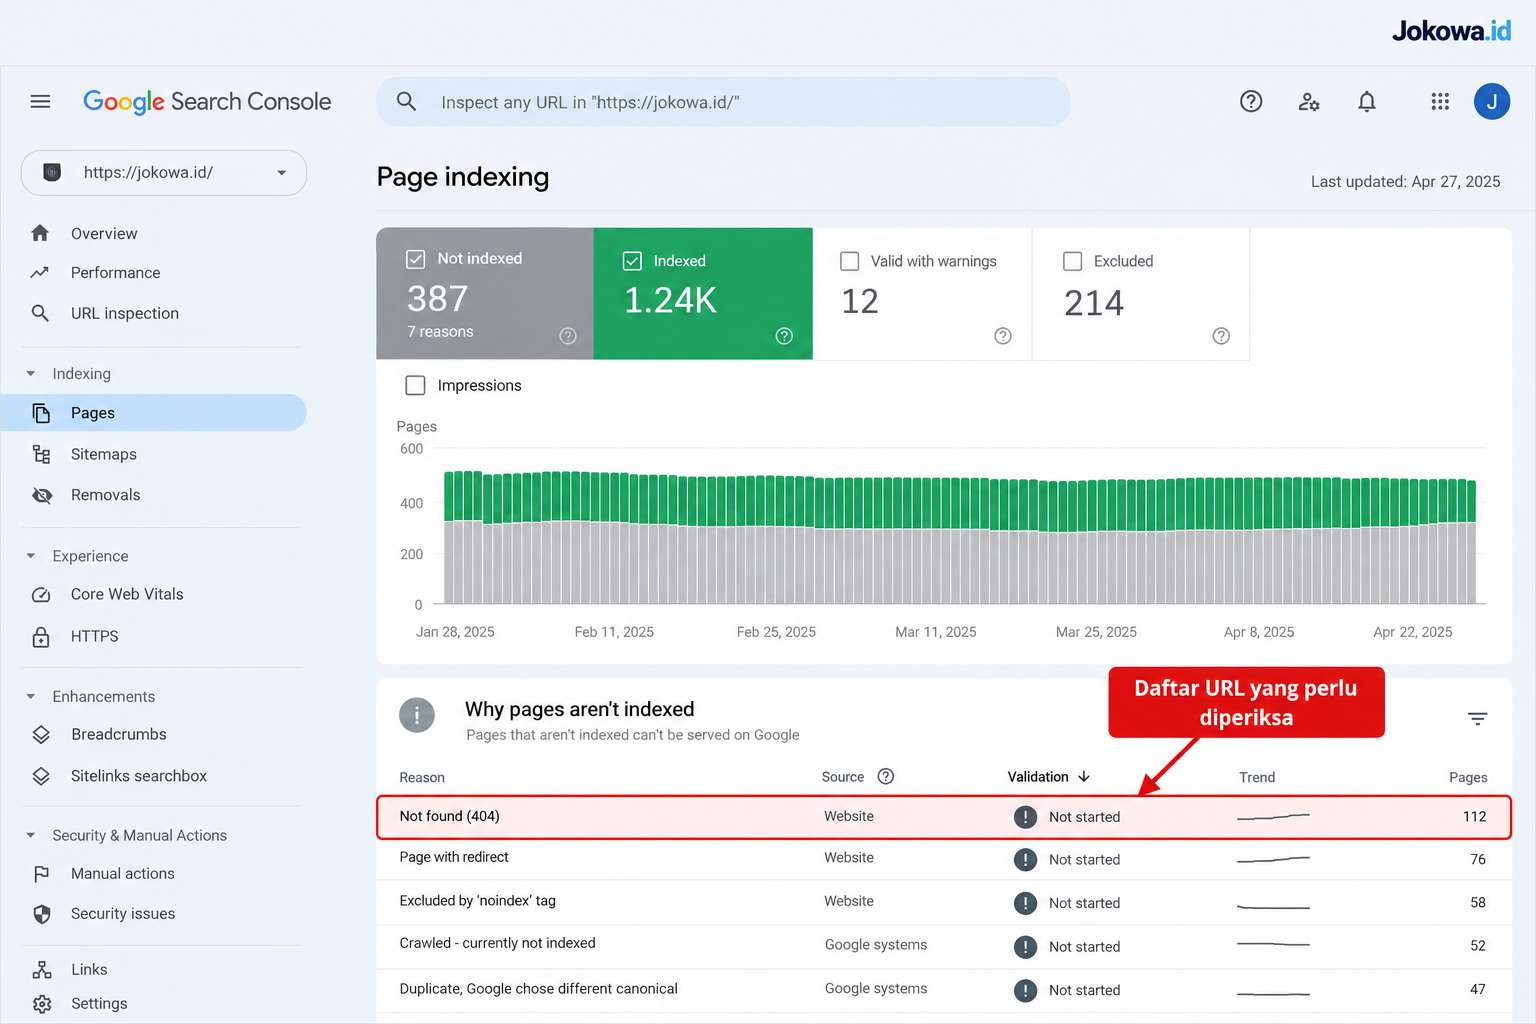Open the Page with redirect row

coord(943,859)
